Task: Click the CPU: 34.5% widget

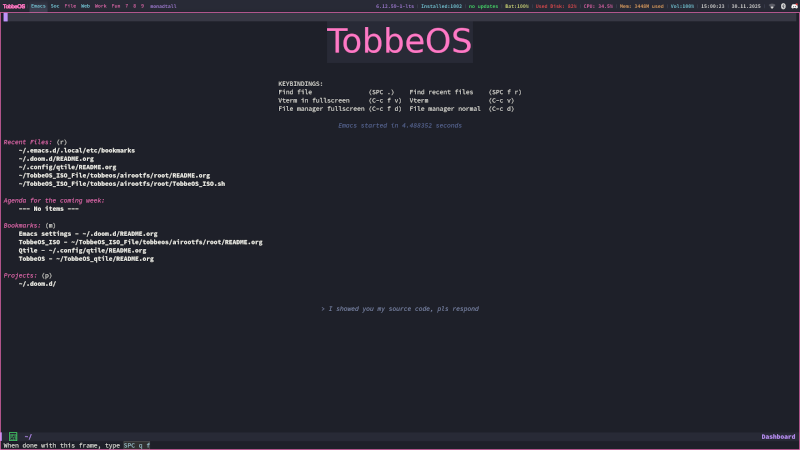Action: (598, 6)
